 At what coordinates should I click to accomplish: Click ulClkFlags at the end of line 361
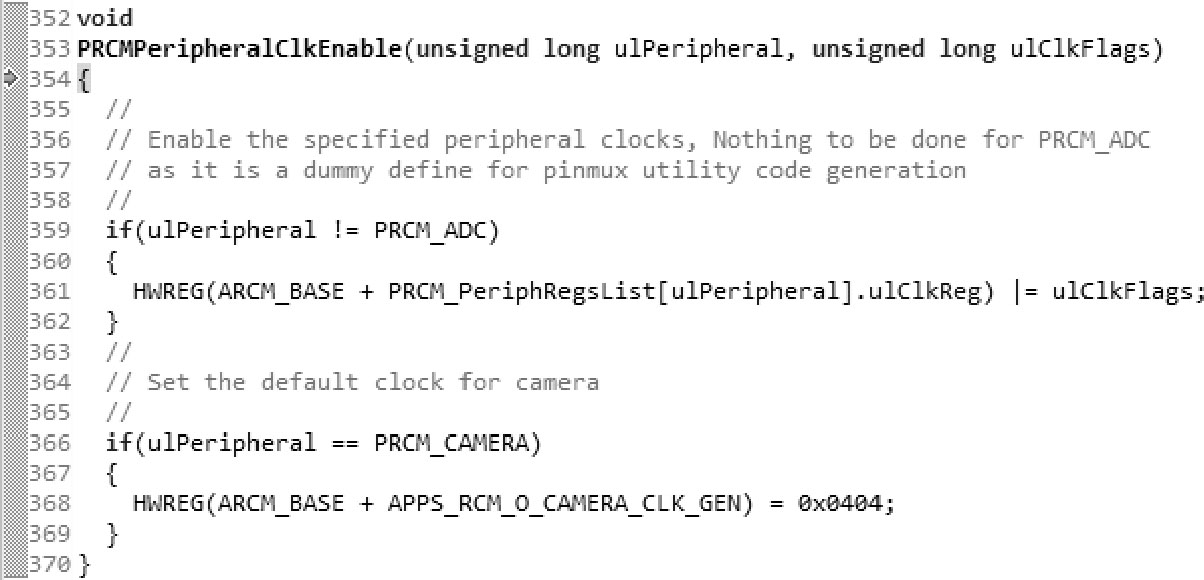(1124, 292)
